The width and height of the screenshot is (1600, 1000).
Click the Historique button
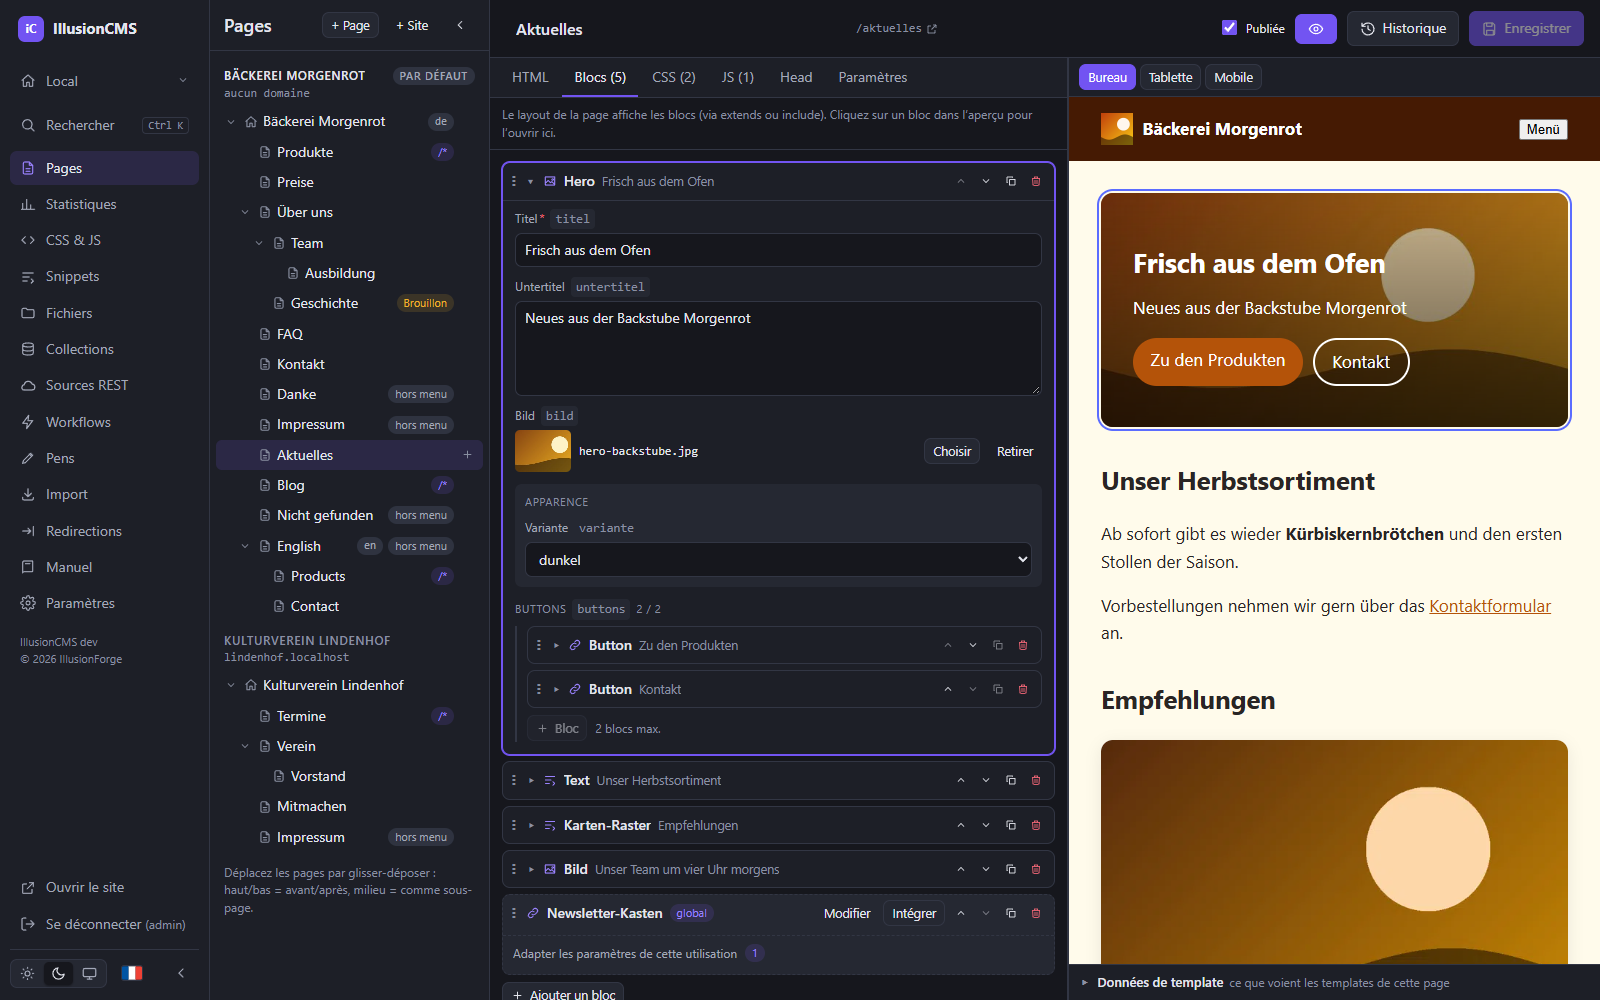tap(1403, 29)
